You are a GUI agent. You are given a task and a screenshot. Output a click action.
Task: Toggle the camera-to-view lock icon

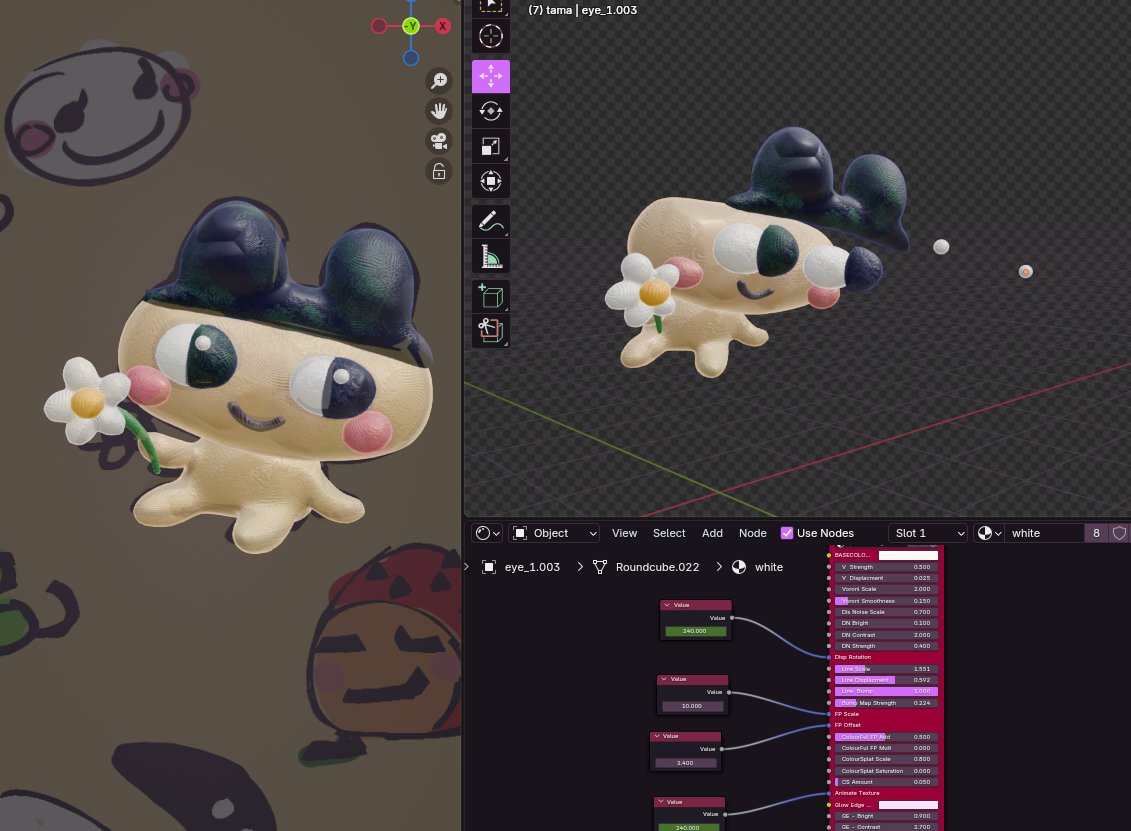(x=439, y=172)
